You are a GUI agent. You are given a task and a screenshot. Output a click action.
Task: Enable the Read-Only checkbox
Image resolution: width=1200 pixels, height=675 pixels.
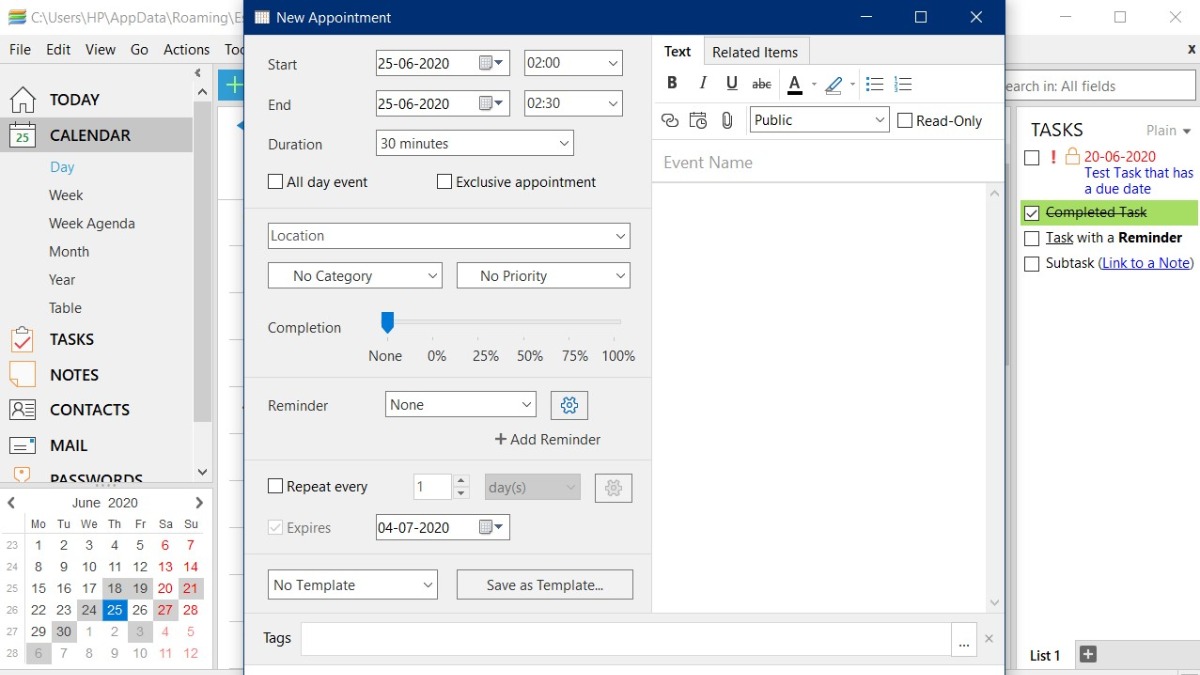click(905, 121)
